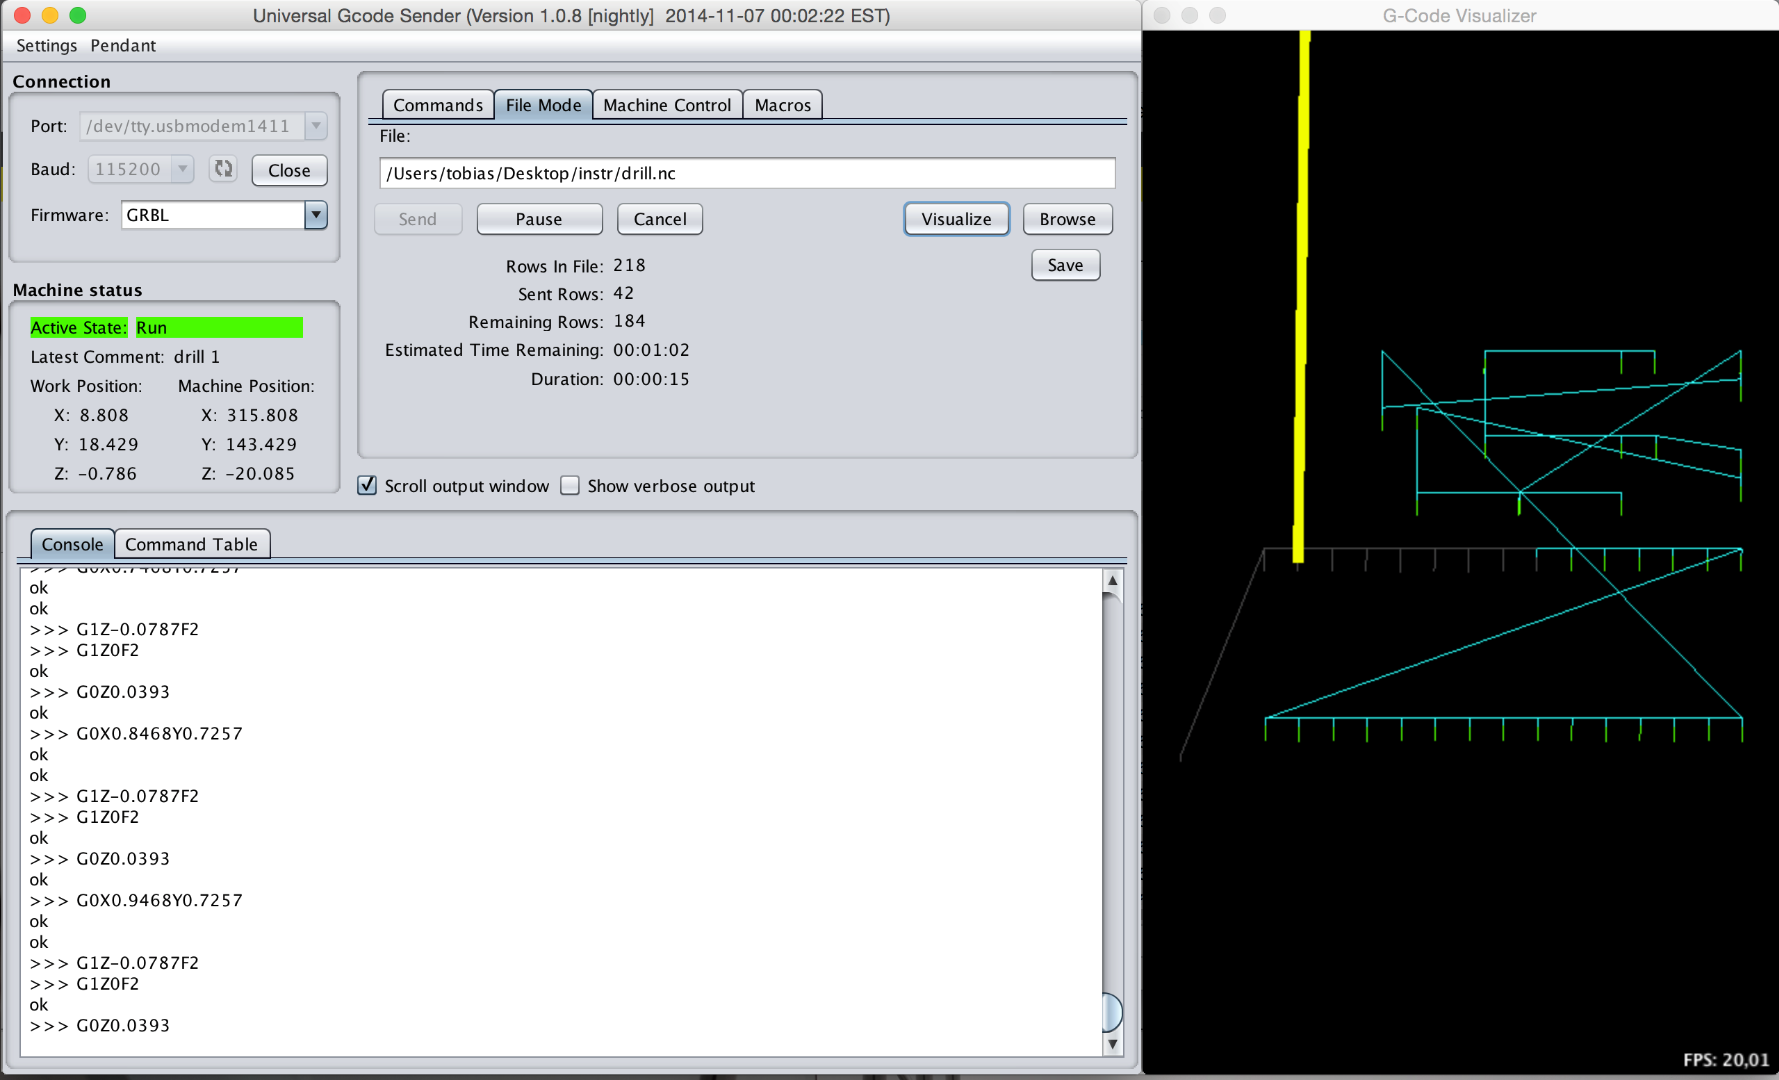The height and width of the screenshot is (1080, 1779).
Task: Click the scrollbar up arrow in console
Action: point(1112,579)
